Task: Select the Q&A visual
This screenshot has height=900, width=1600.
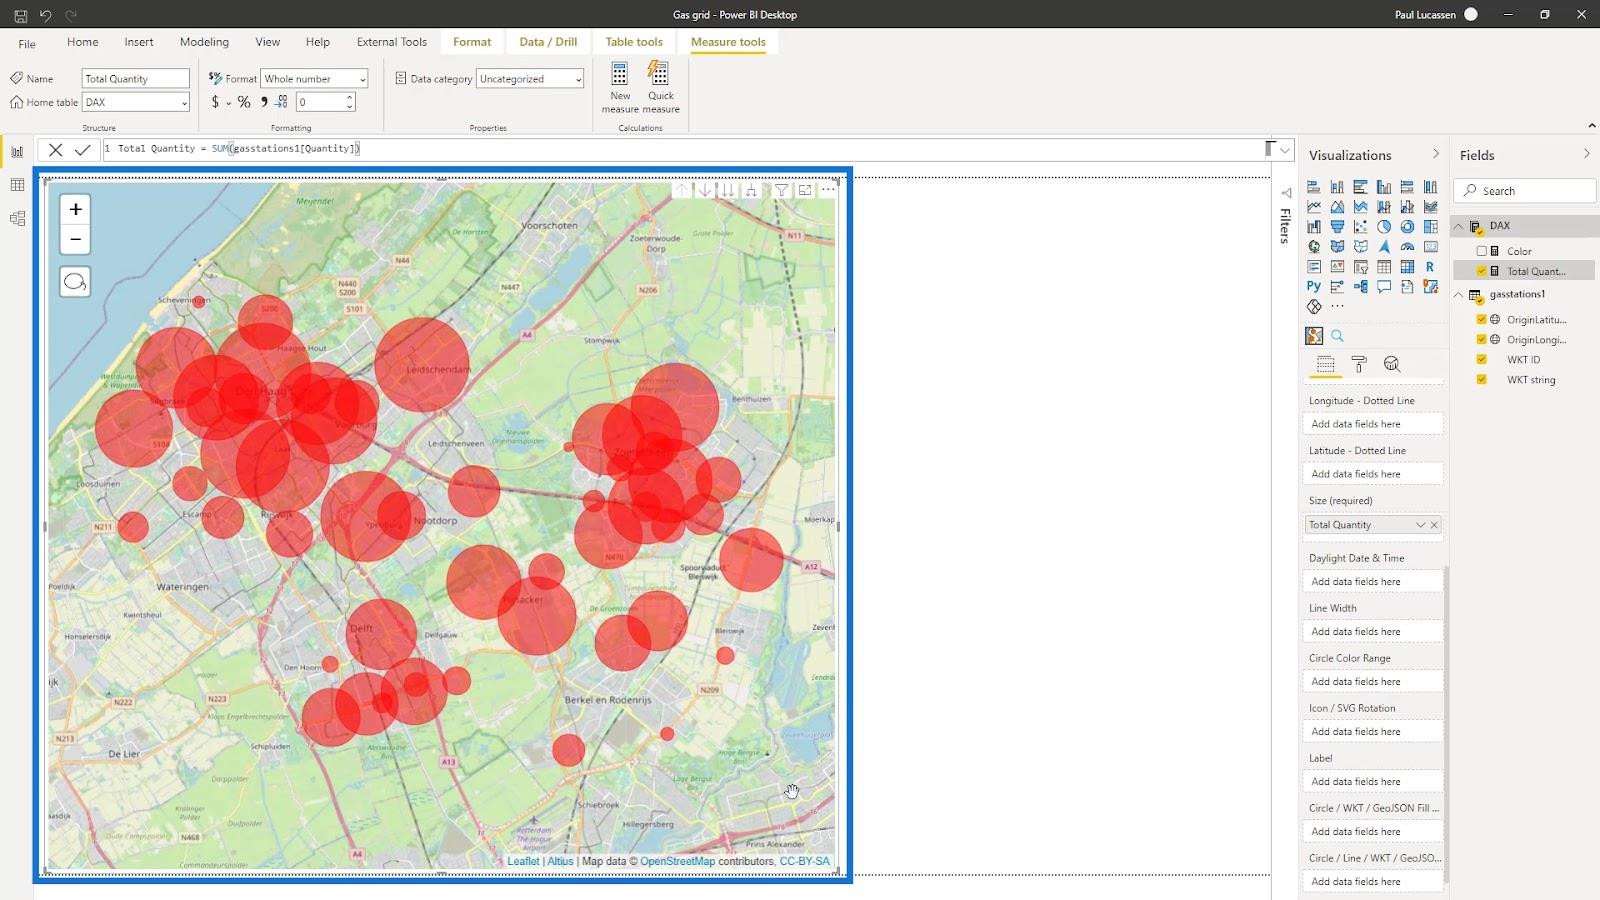Action: [x=1384, y=287]
